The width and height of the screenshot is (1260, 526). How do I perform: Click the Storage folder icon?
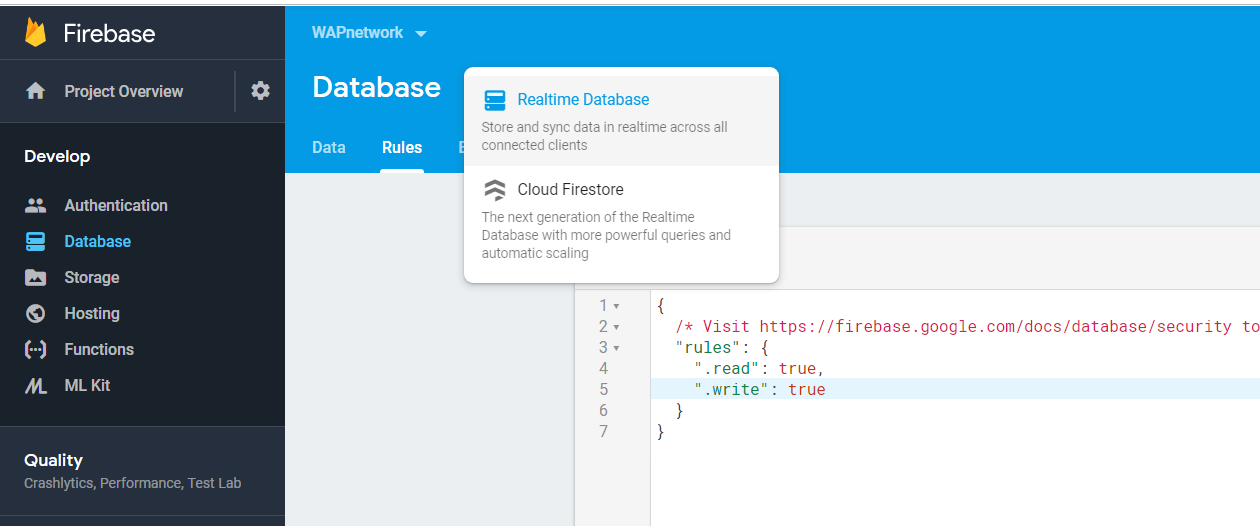coord(36,277)
